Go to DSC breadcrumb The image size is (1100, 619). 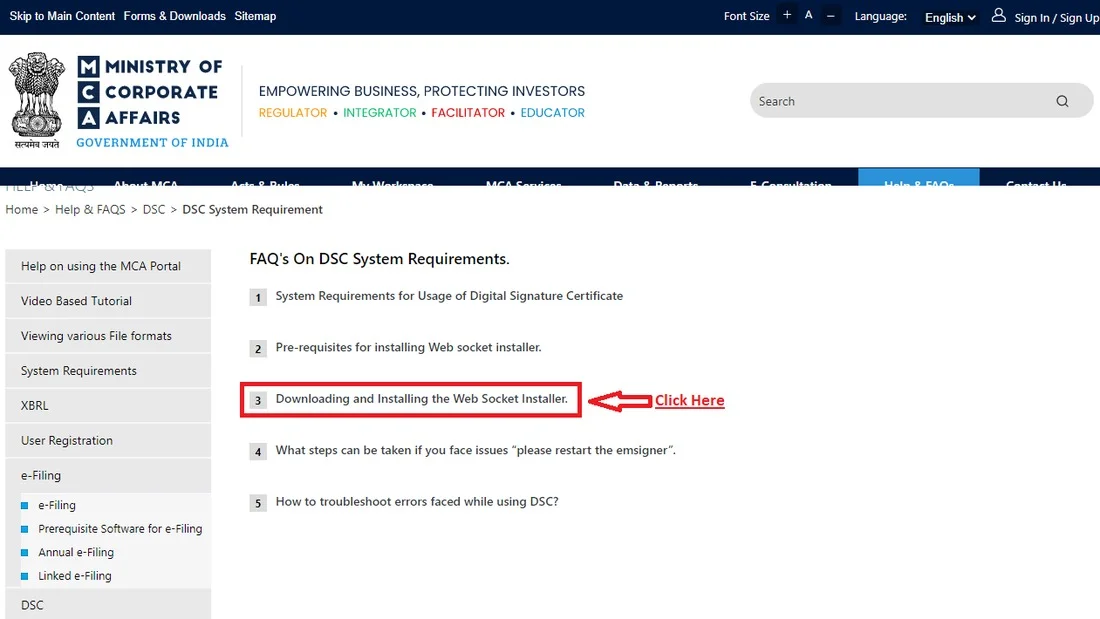pyautogui.click(x=154, y=209)
